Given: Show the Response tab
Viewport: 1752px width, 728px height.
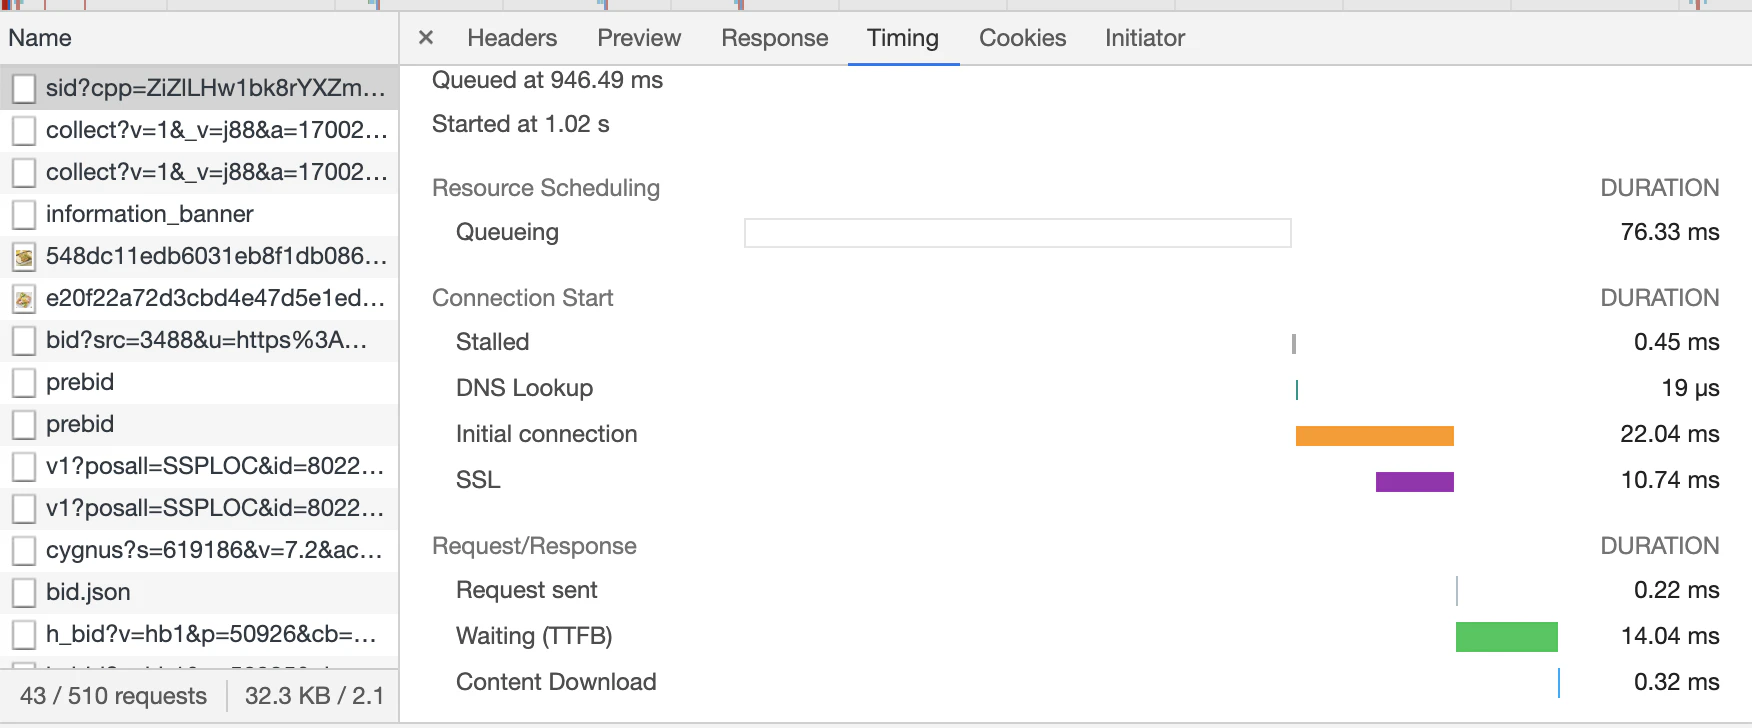Looking at the screenshot, I should click(775, 38).
